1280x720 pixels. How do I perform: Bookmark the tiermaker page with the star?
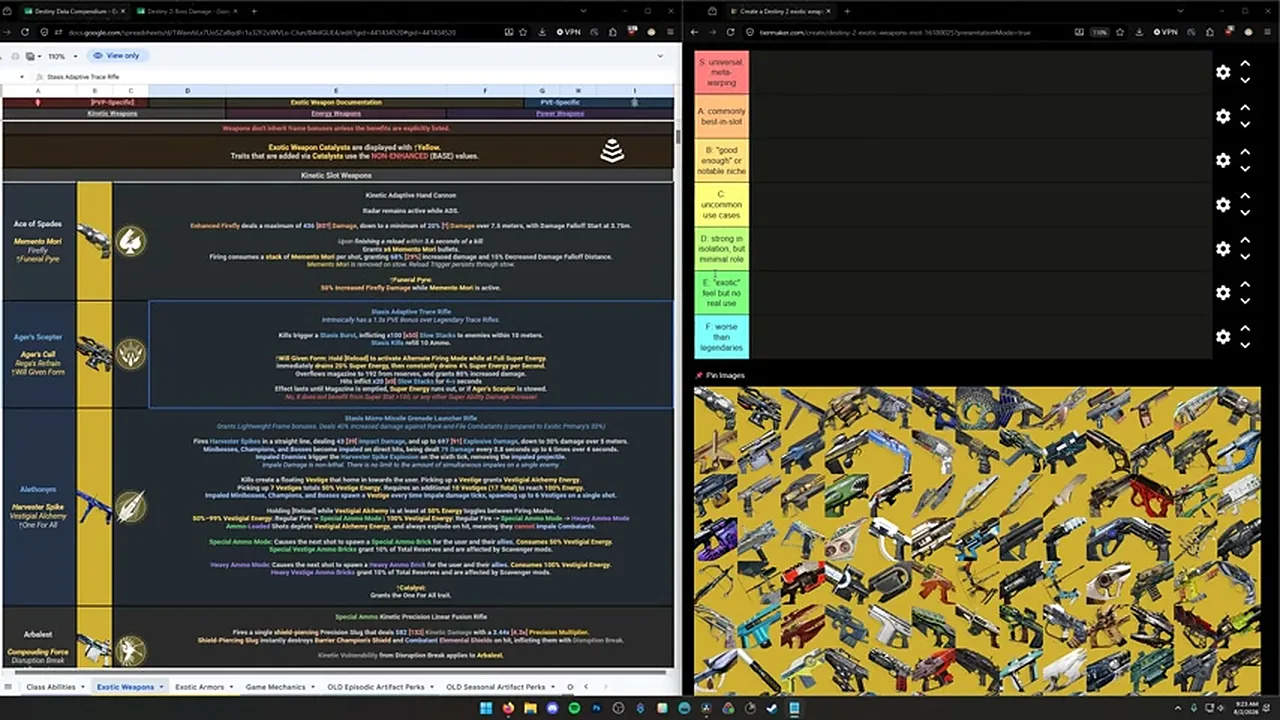(1118, 32)
